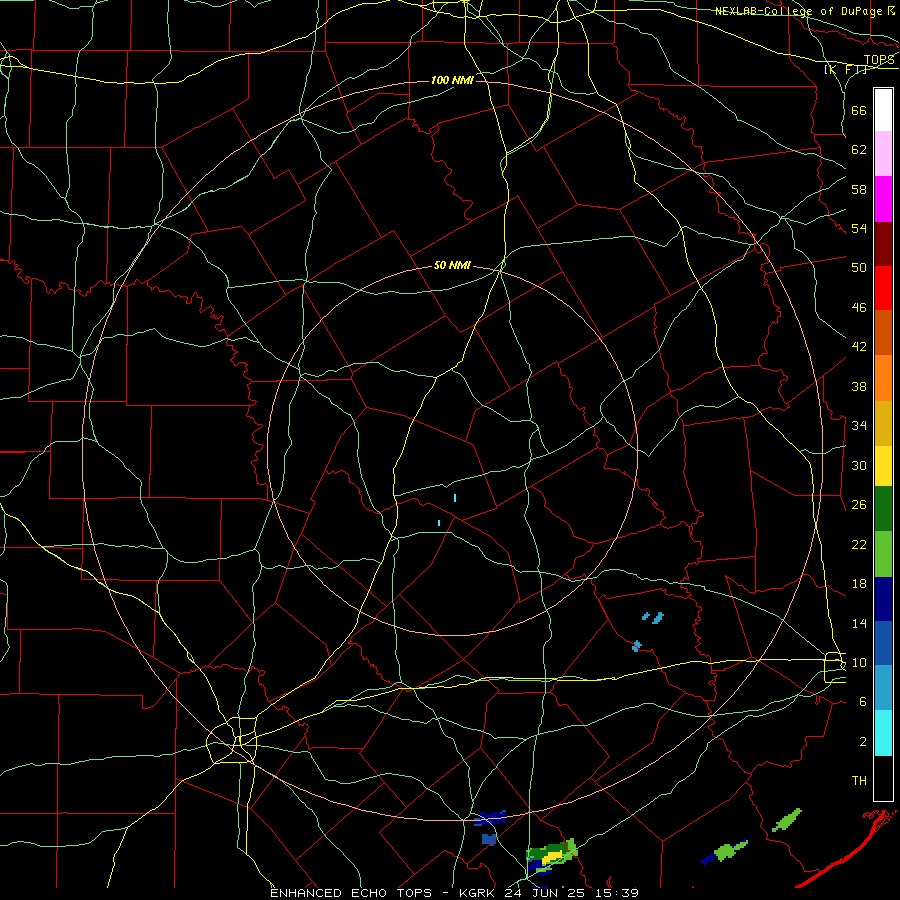
Task: Click the "38" scale label
Action: (x=859, y=386)
